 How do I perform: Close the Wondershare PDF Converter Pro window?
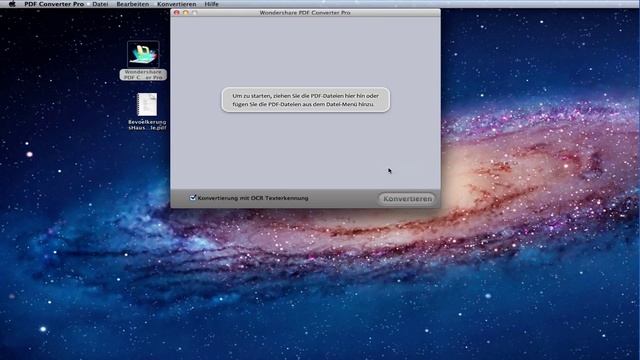pyautogui.click(x=177, y=13)
